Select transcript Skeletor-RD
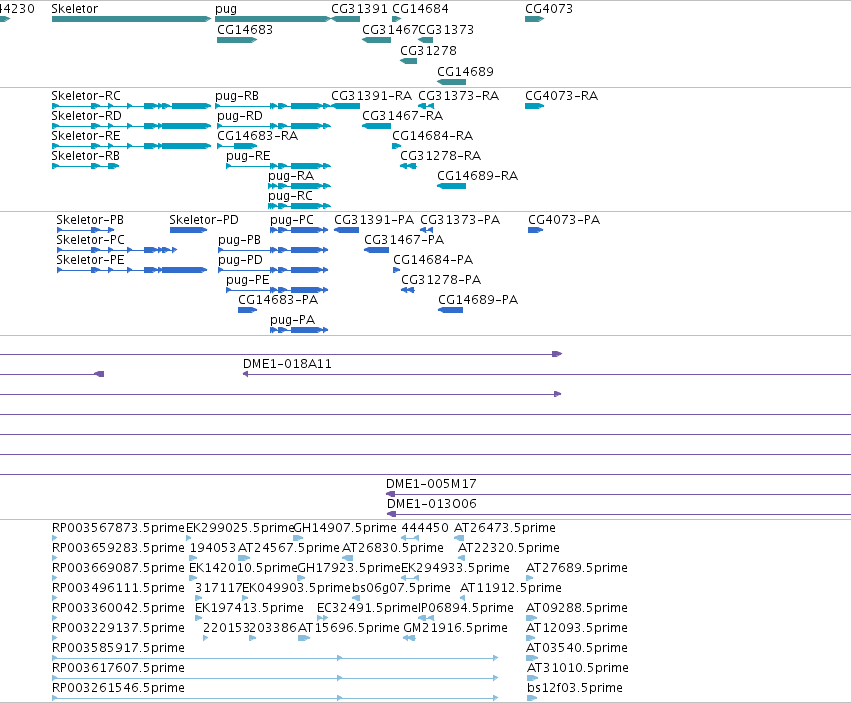The image size is (851, 703). point(86,116)
